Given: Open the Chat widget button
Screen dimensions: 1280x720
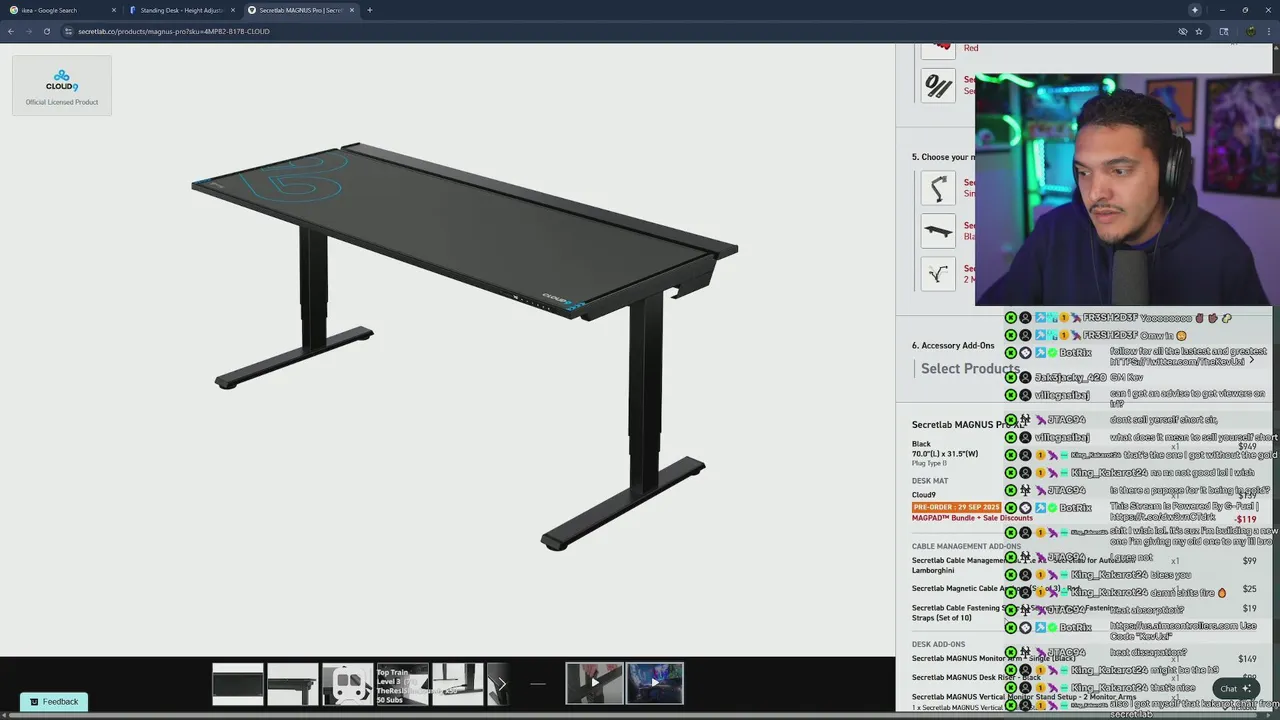Looking at the screenshot, I should coord(1236,688).
